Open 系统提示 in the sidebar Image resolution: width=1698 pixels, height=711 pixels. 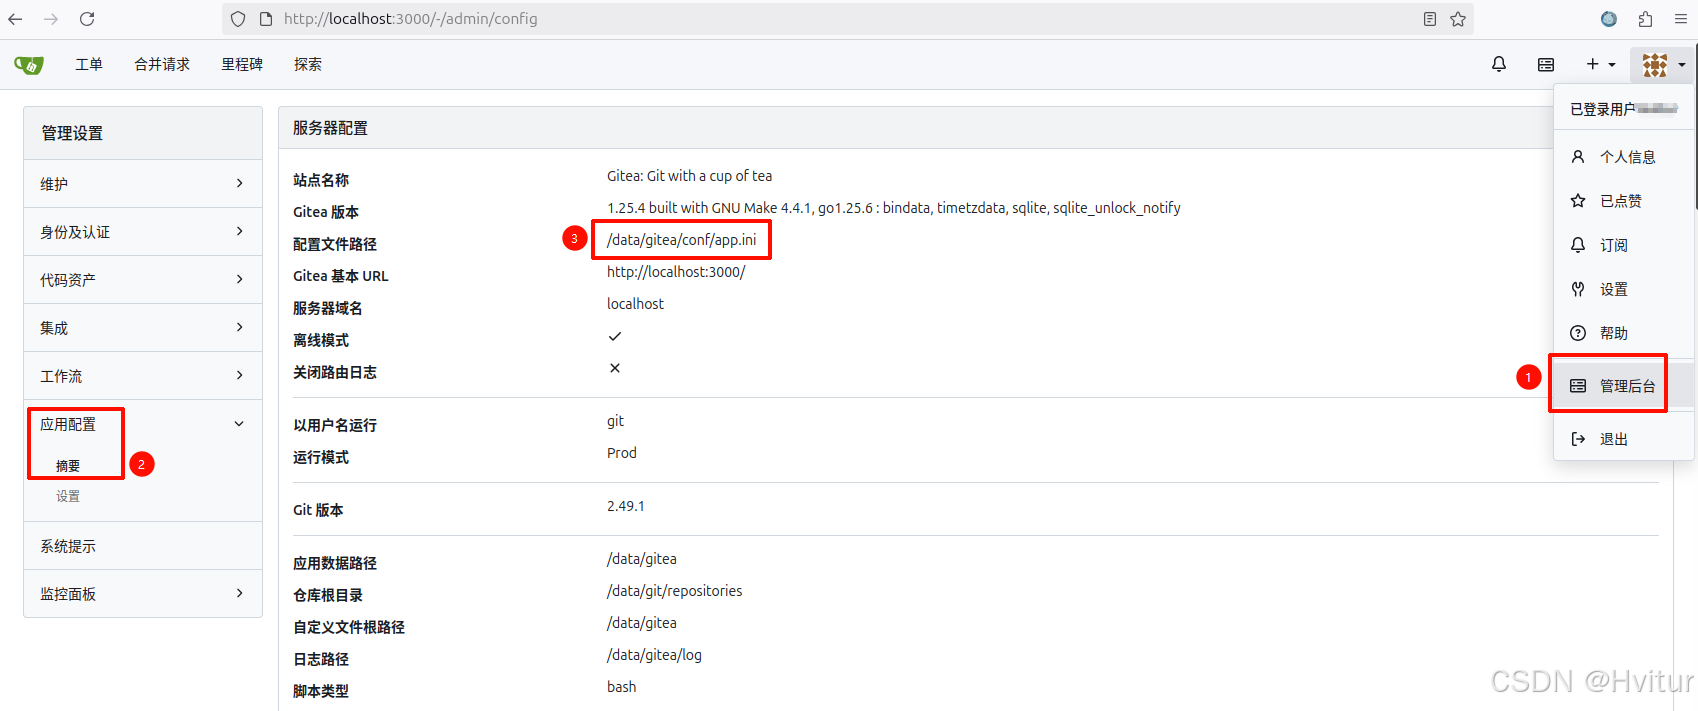pos(143,546)
